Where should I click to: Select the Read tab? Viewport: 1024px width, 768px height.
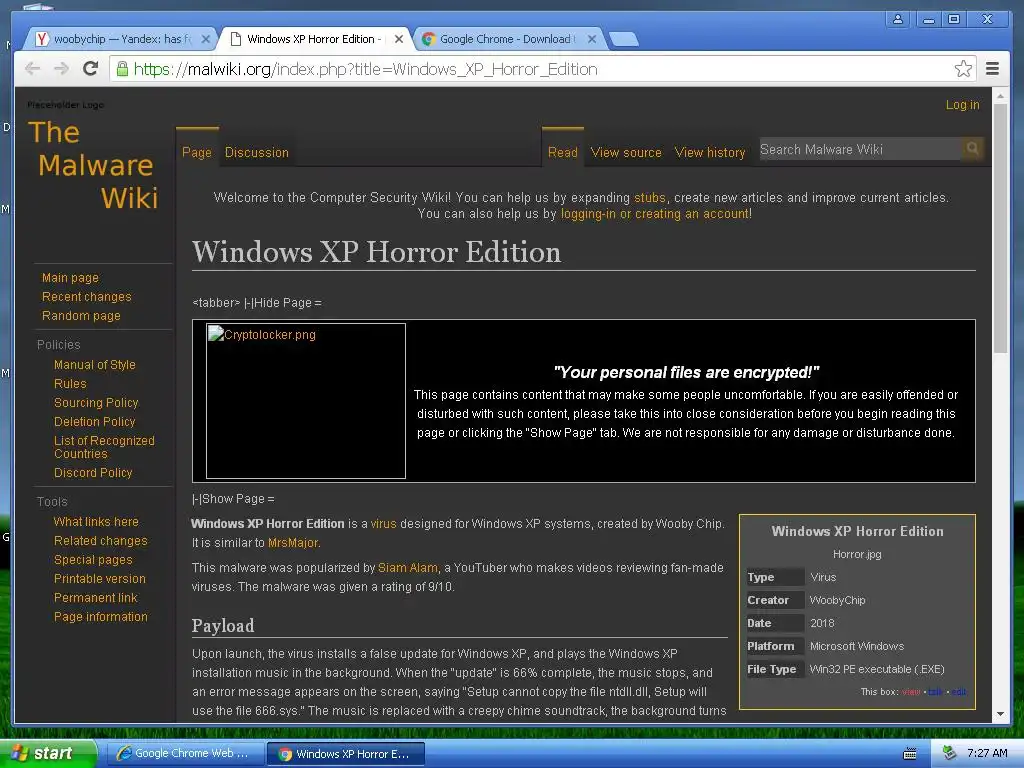tap(562, 152)
